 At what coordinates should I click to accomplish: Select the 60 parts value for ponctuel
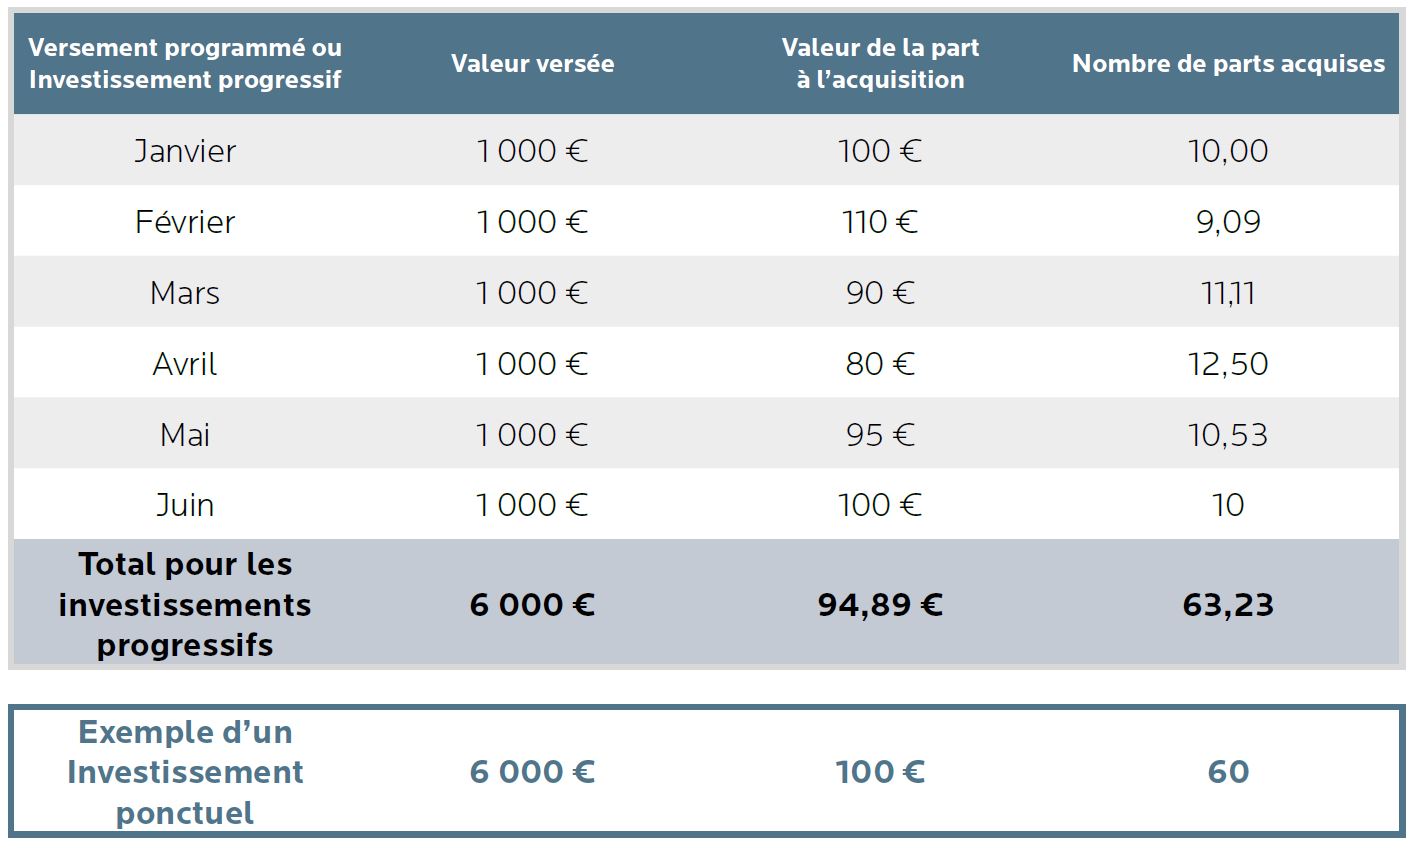(1228, 772)
